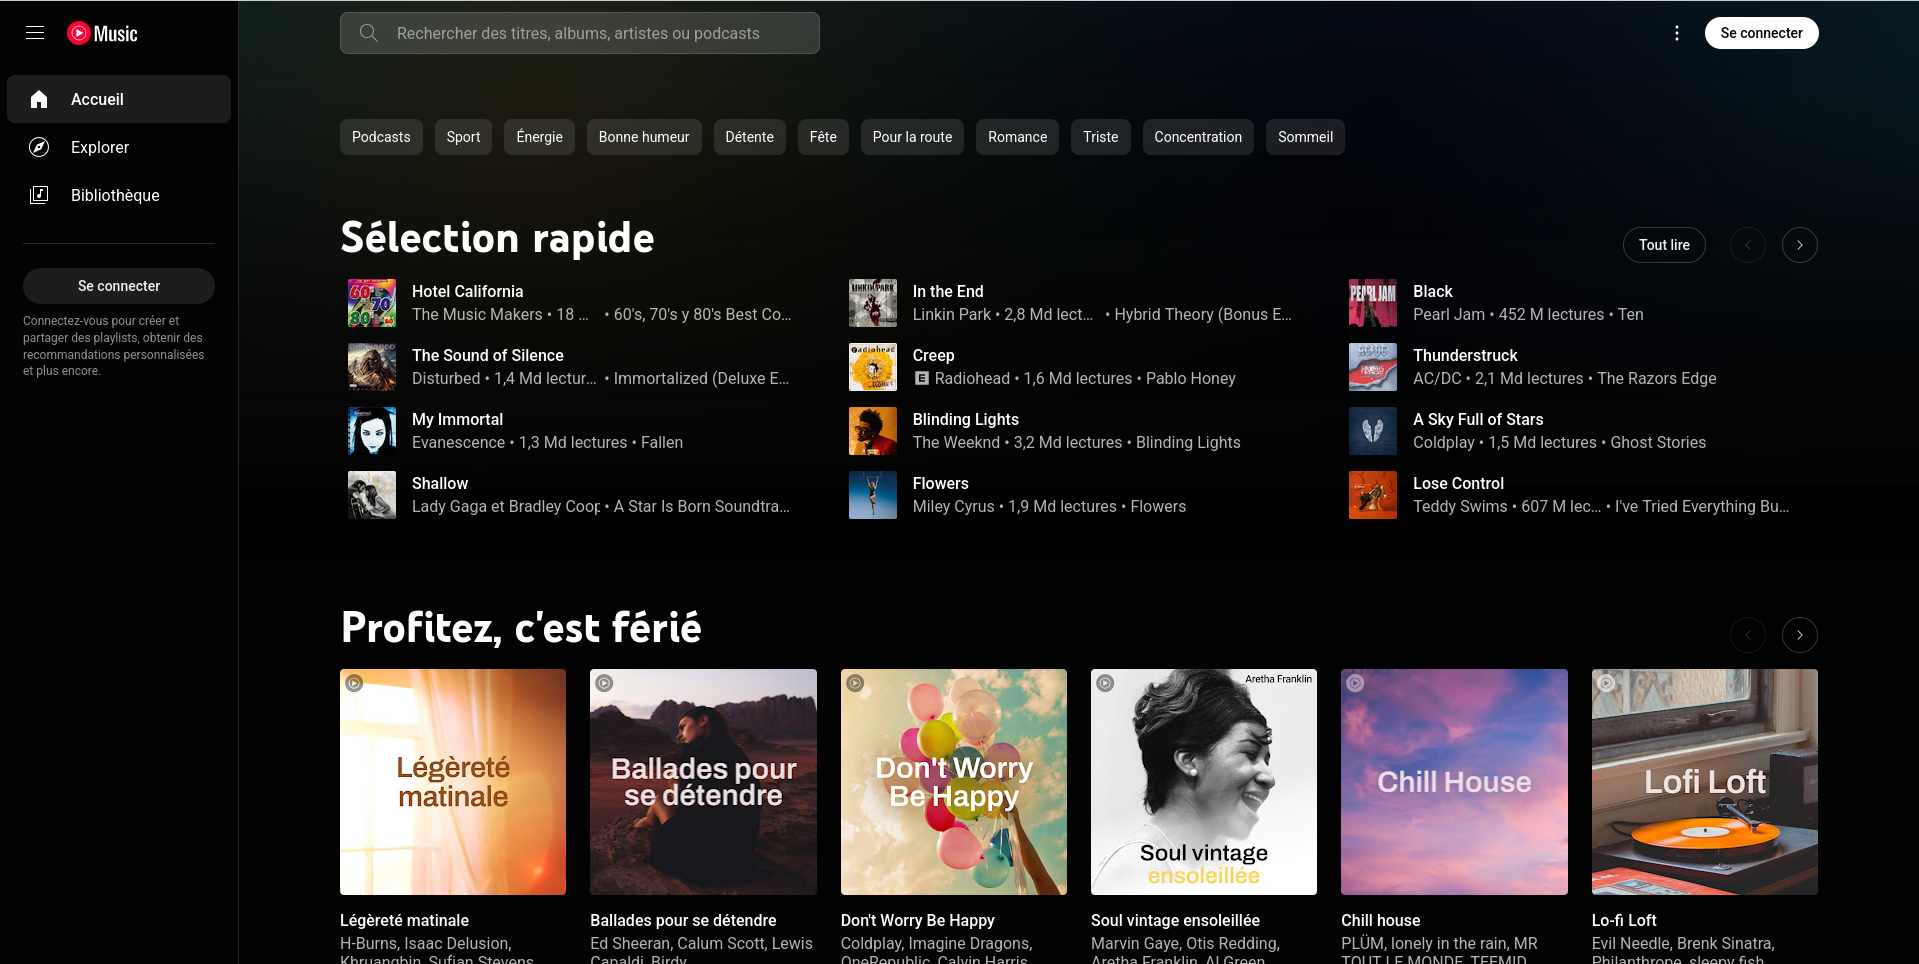Filter by the Concentration chip
The height and width of the screenshot is (964, 1919).
pyautogui.click(x=1197, y=137)
